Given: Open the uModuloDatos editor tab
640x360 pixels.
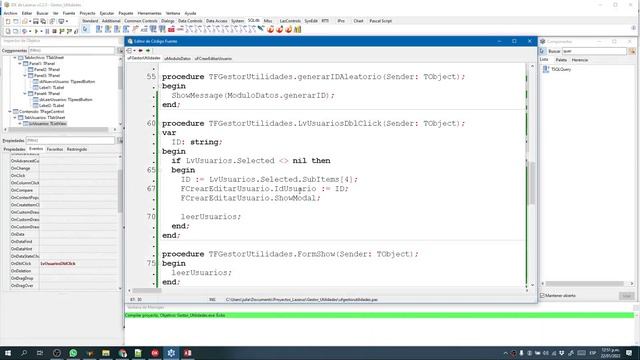Looking at the screenshot, I should pos(177,58).
